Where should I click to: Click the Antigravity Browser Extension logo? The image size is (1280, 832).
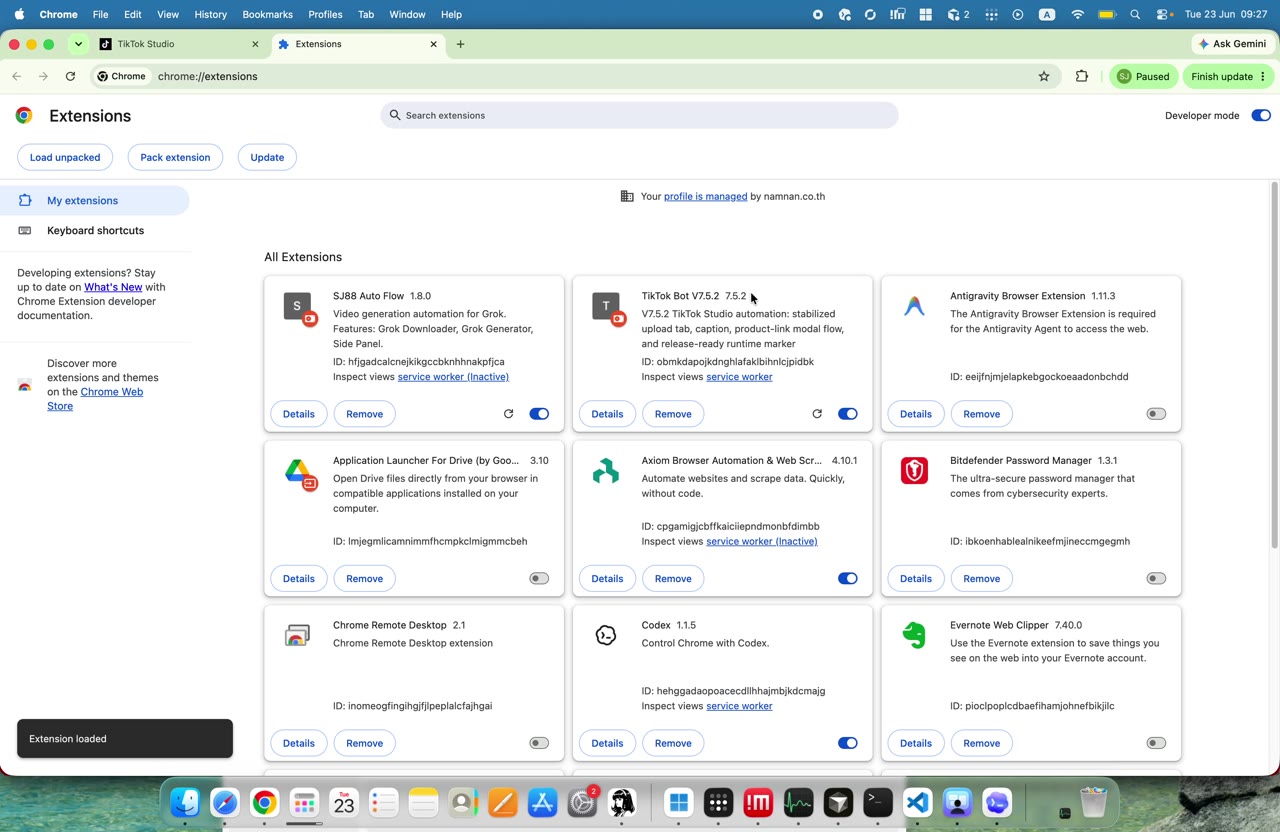click(914, 306)
